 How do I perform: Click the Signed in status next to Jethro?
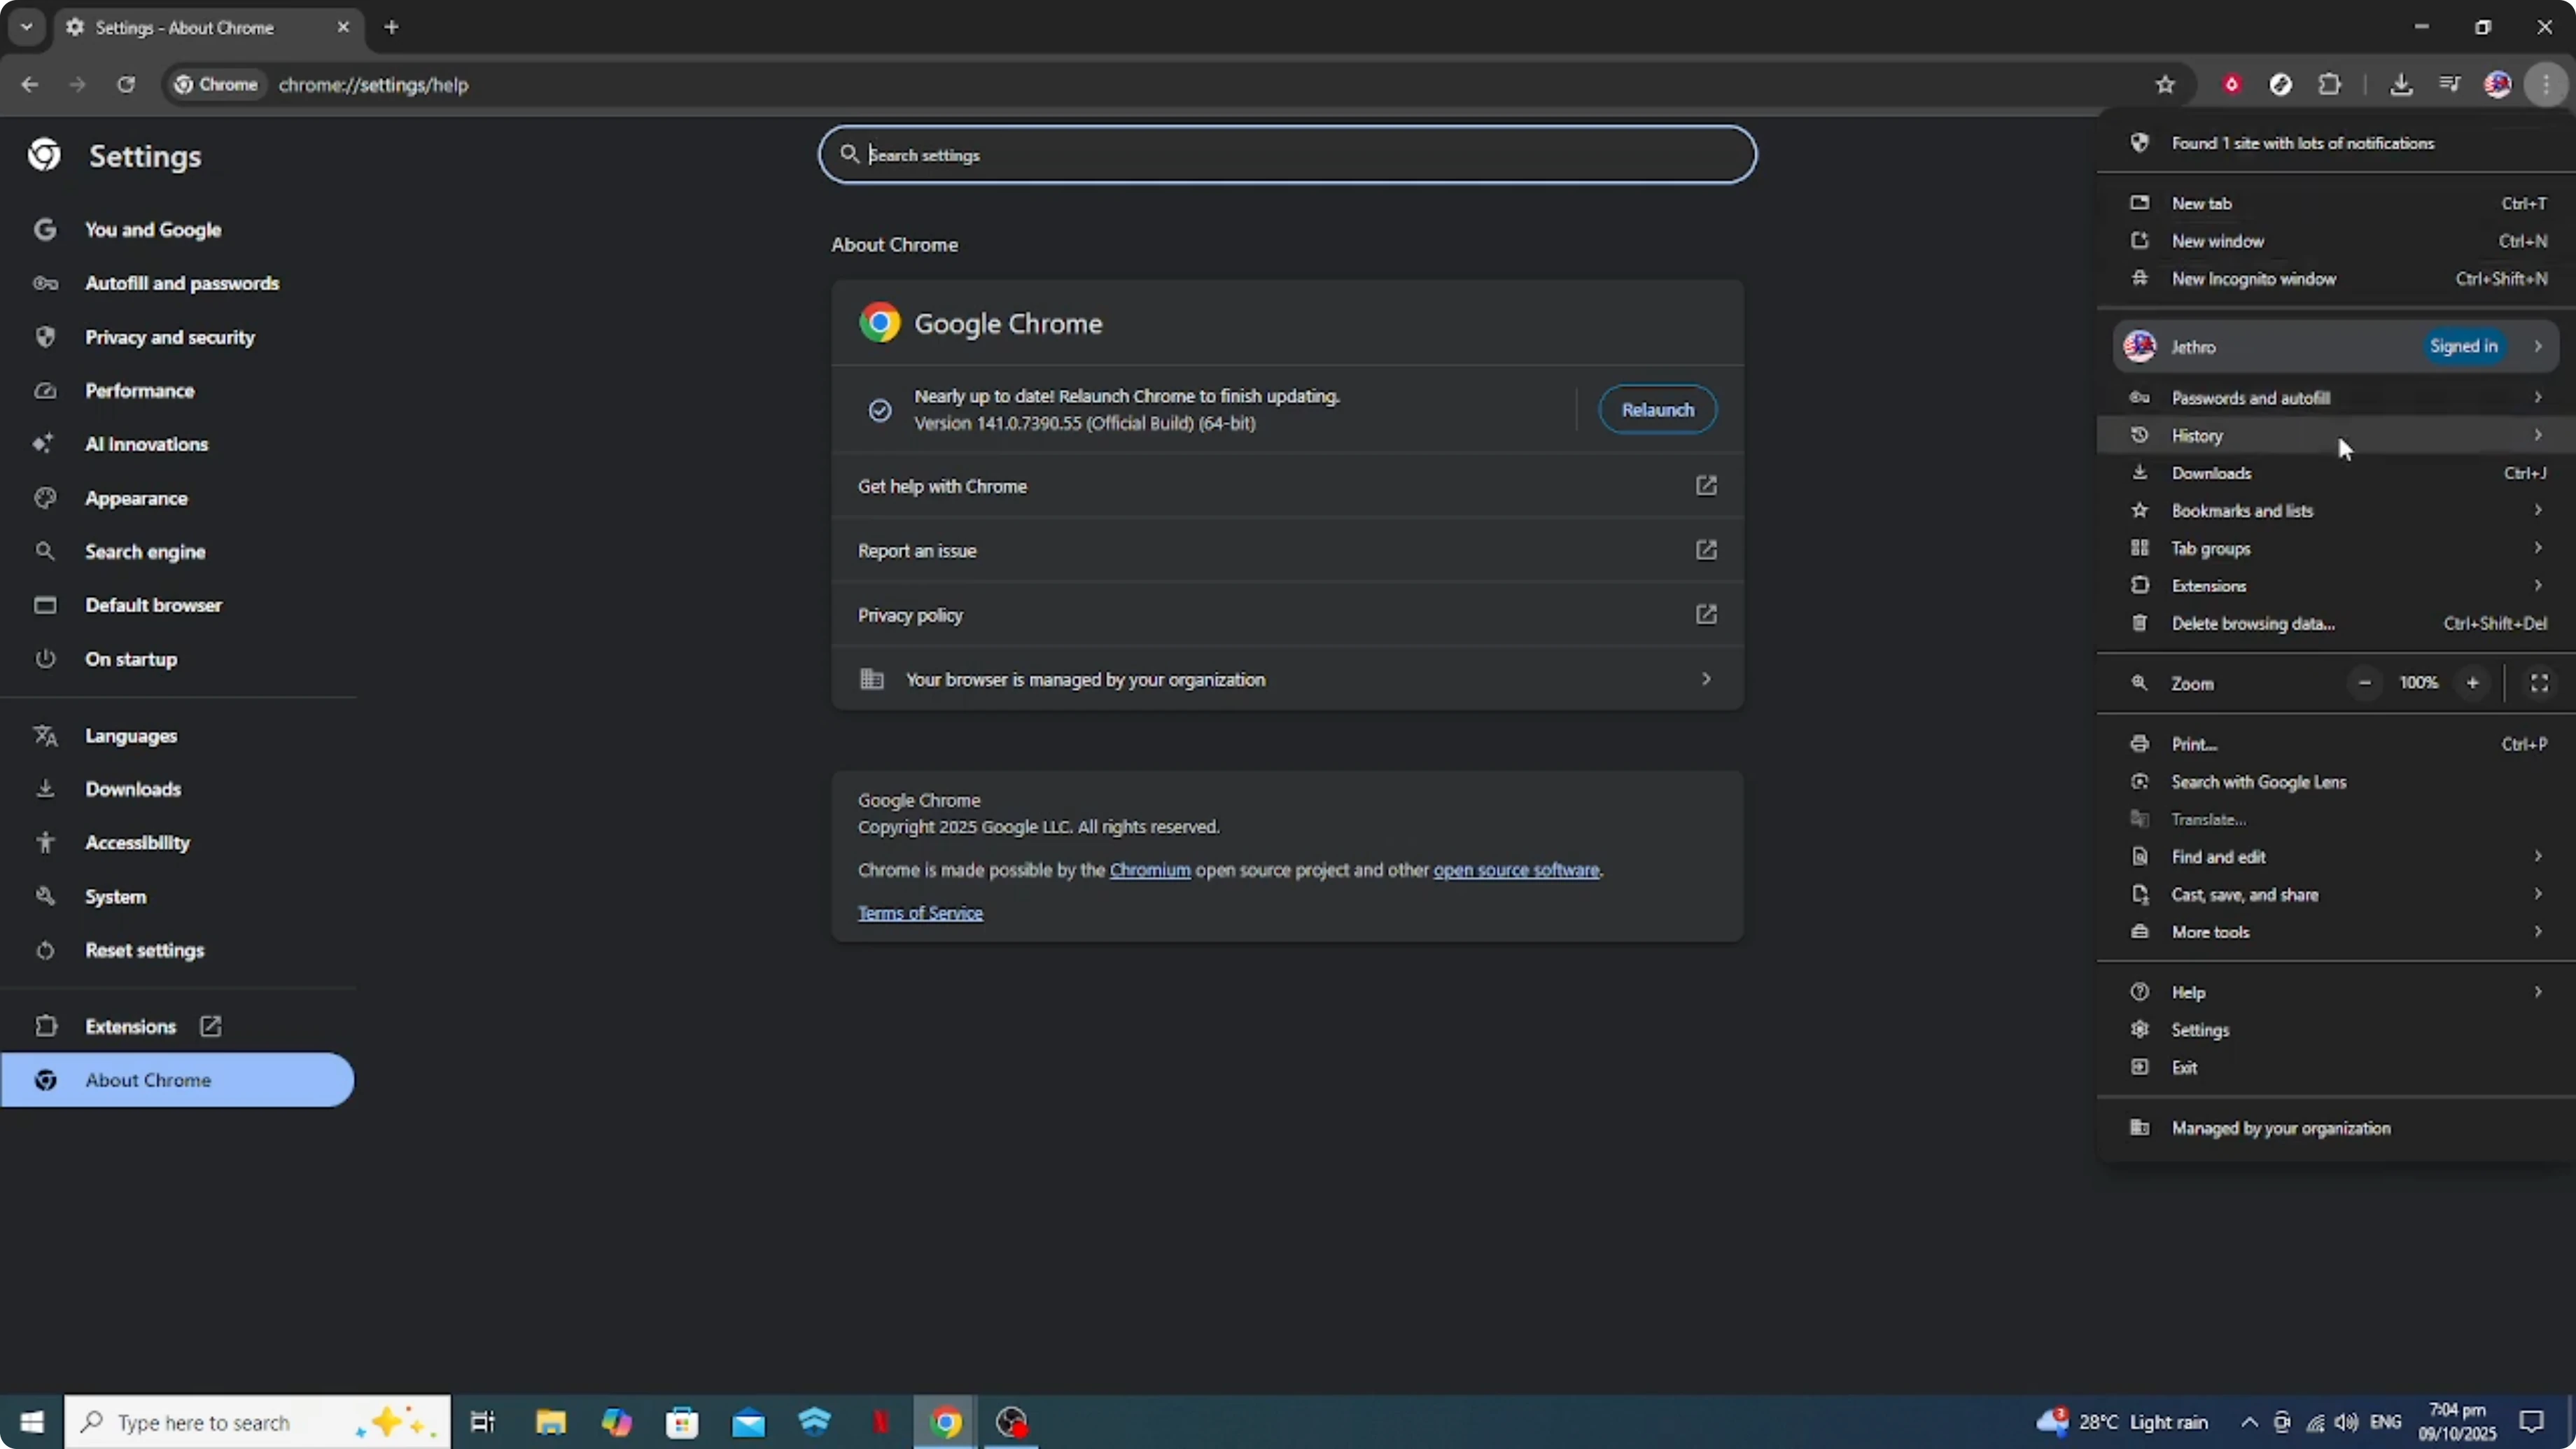point(2464,346)
